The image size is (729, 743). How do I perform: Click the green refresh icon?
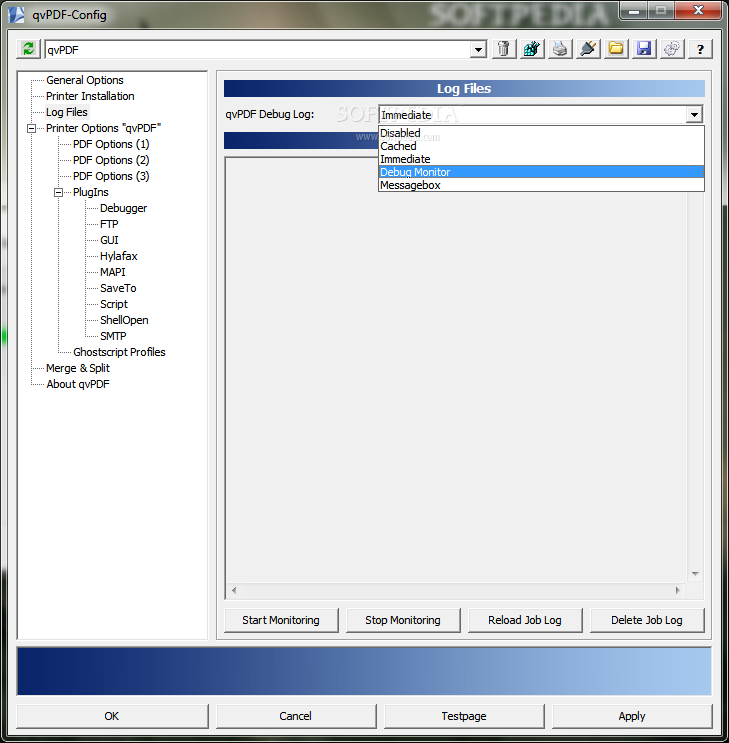(28, 49)
